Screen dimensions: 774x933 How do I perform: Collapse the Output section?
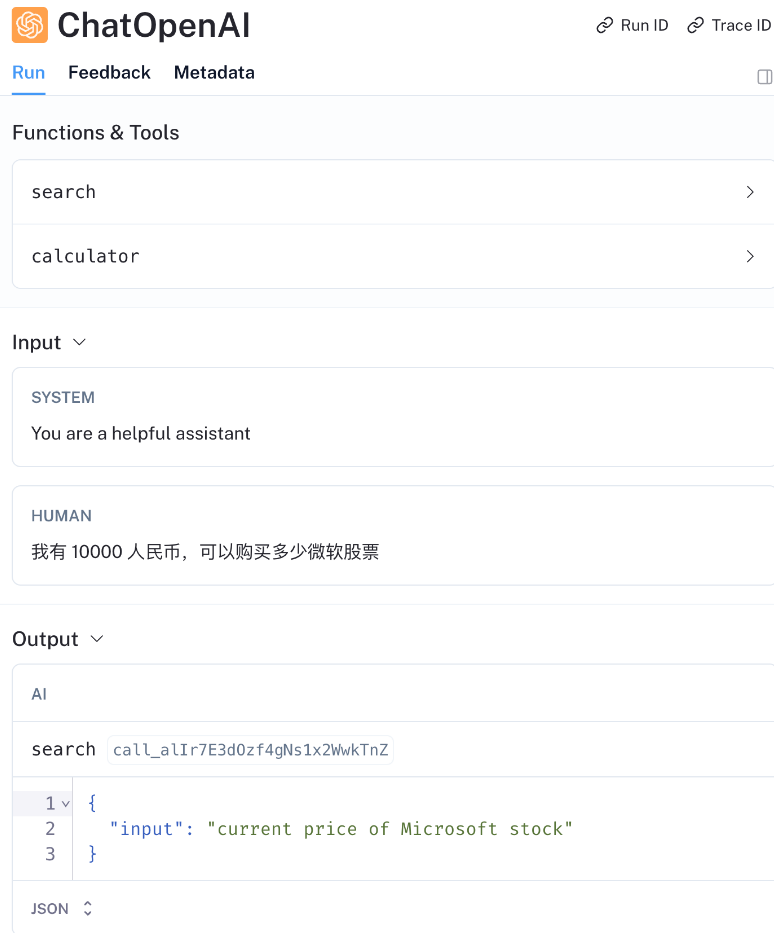tap(96, 639)
